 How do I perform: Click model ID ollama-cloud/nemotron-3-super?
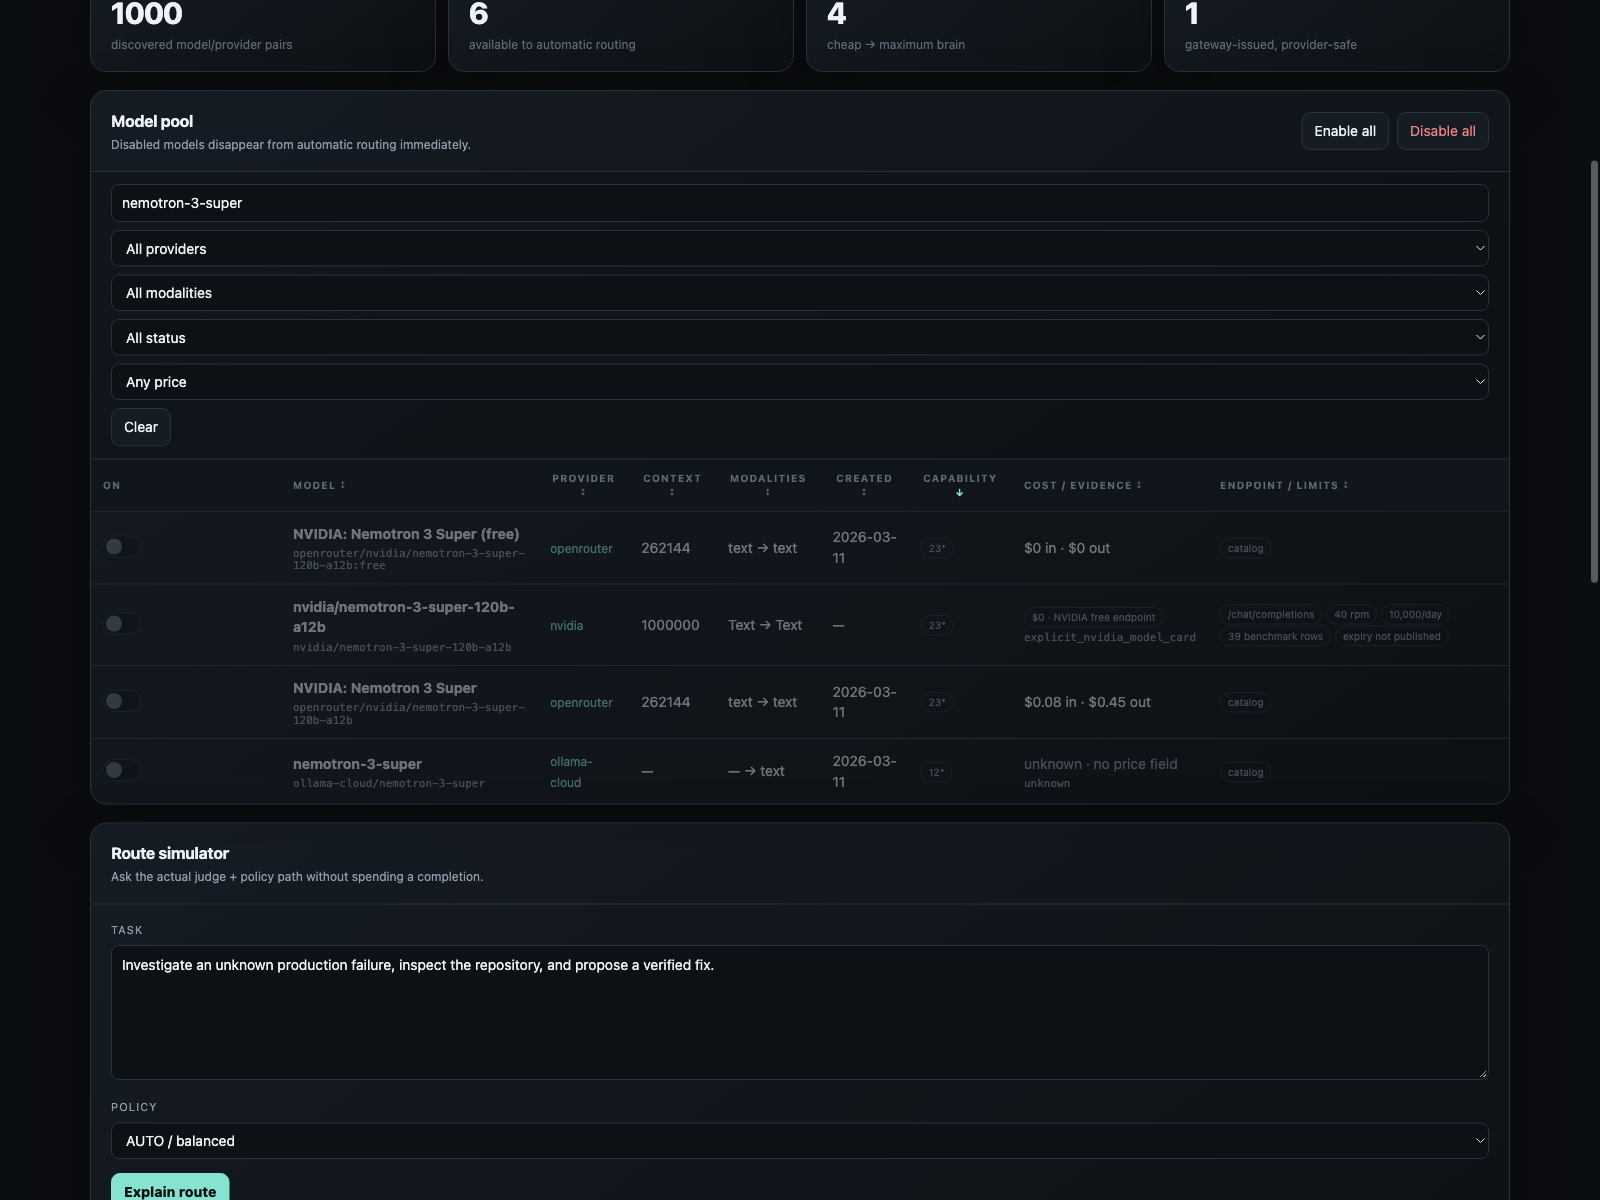pos(389,783)
